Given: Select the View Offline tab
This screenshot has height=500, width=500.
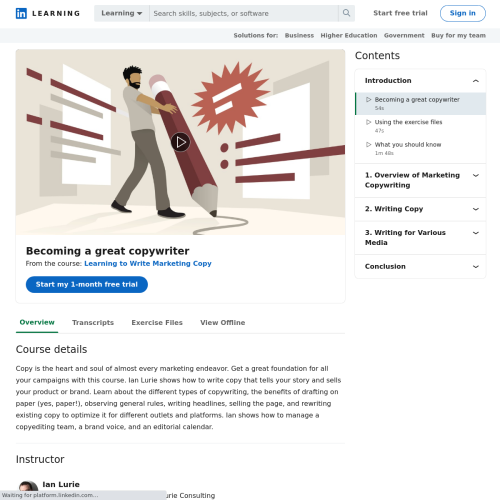Looking at the screenshot, I should tap(223, 322).
